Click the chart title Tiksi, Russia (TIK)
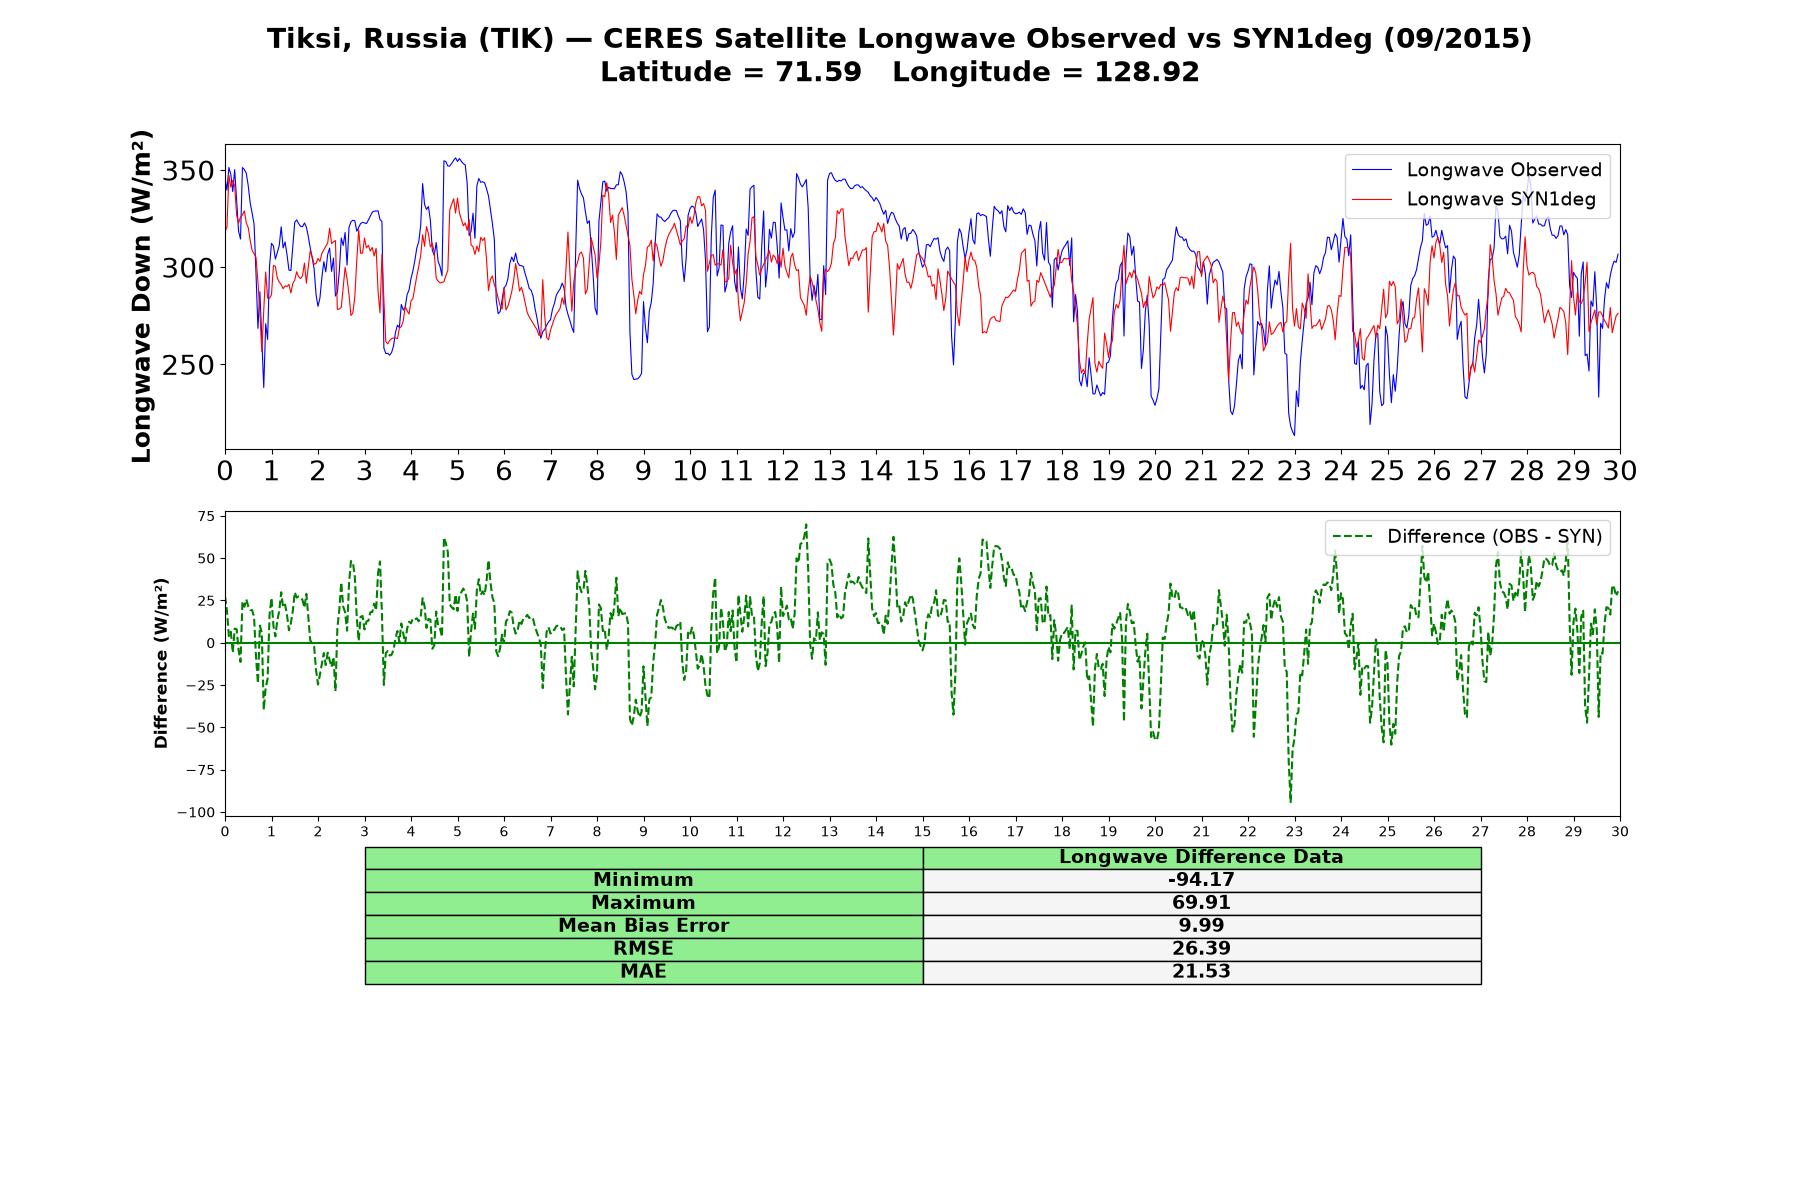1800x1200 pixels. click(410, 39)
